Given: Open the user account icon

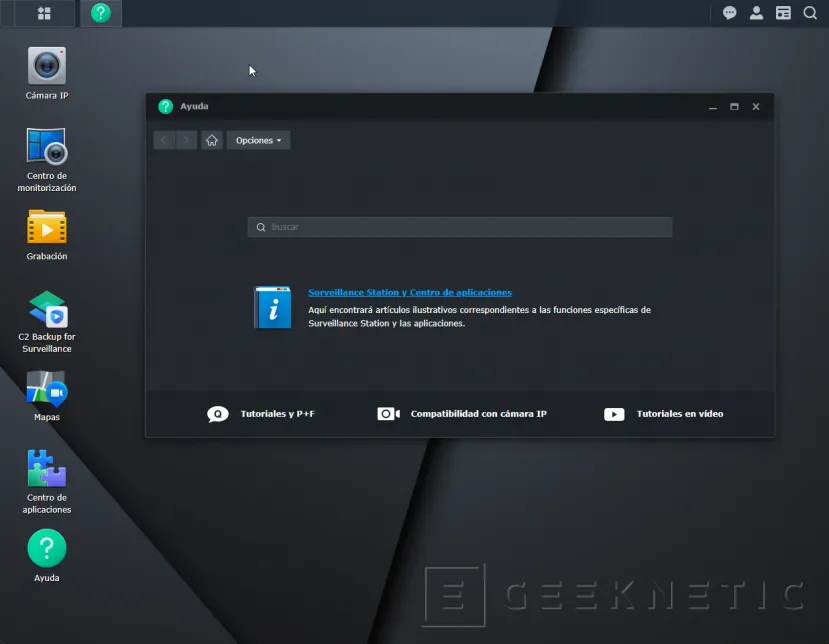Looking at the screenshot, I should click(757, 13).
